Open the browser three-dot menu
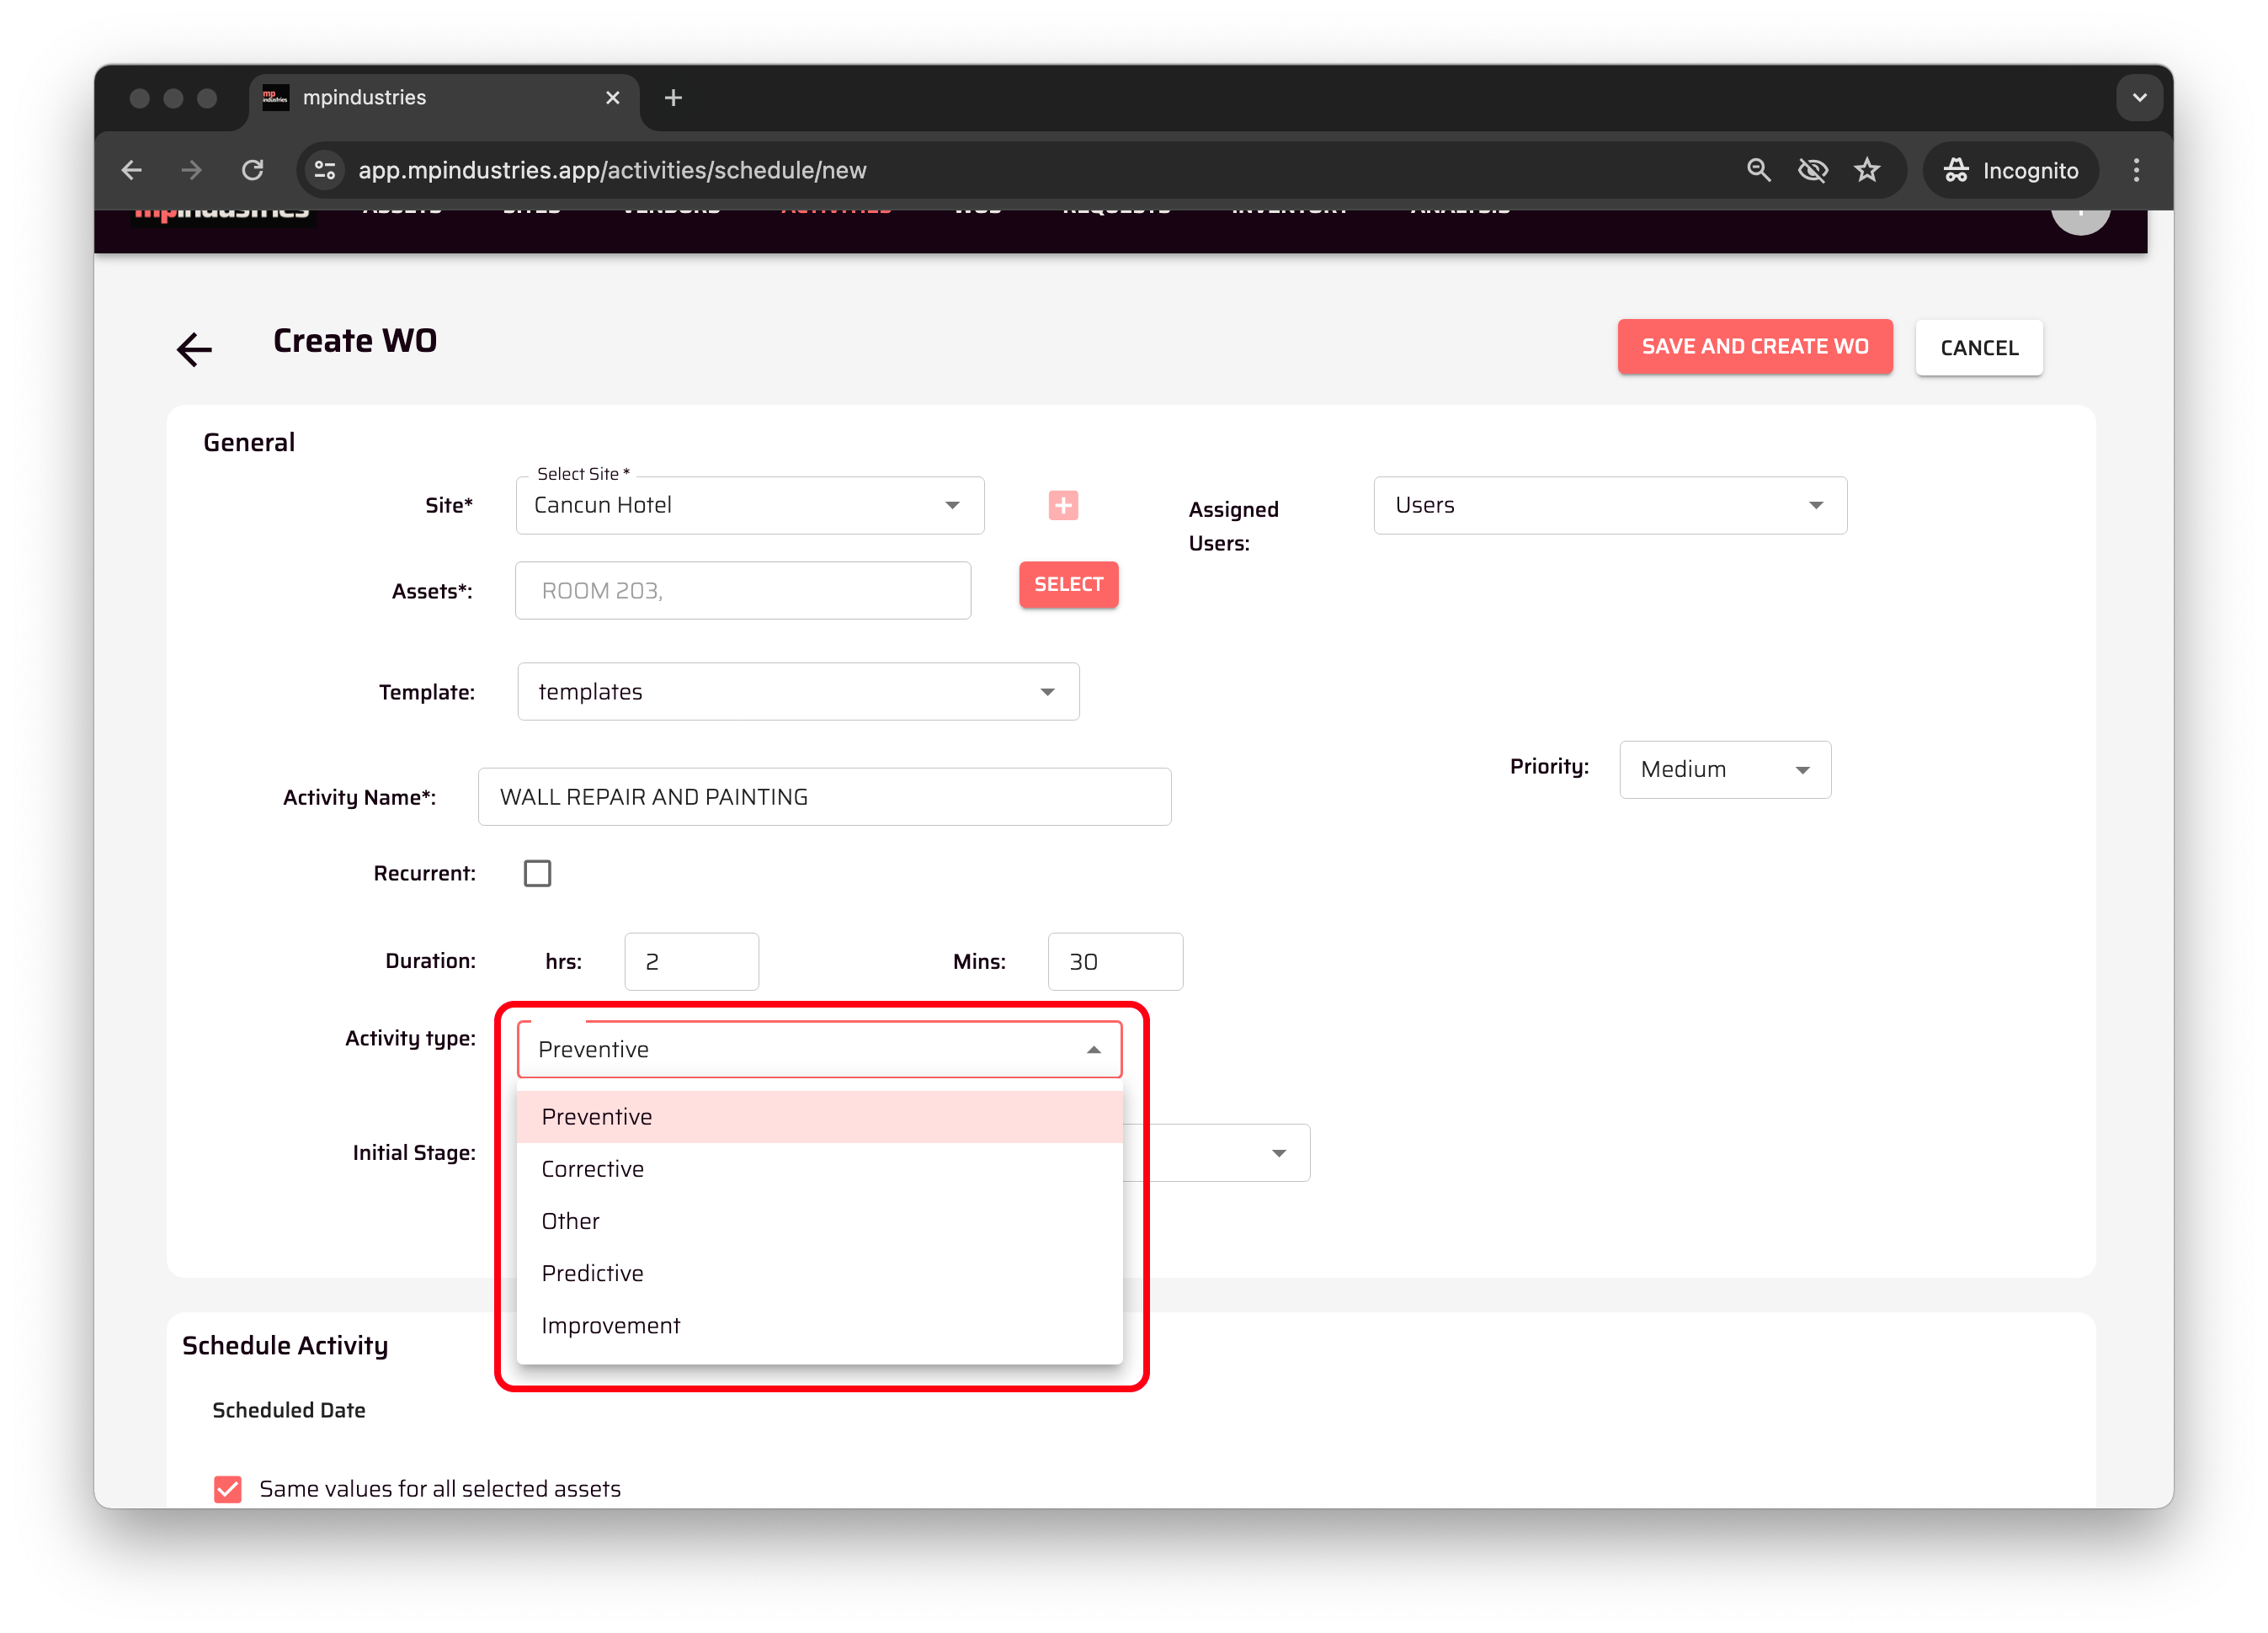 (x=2136, y=170)
